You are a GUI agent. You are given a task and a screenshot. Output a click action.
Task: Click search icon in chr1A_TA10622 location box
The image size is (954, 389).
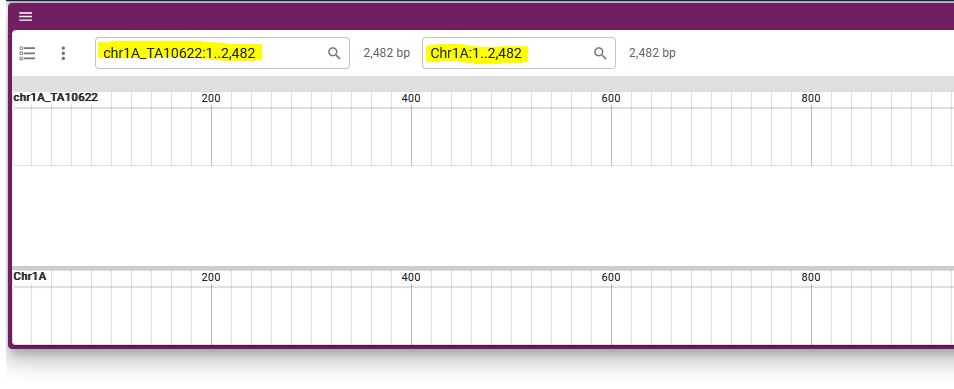[334, 53]
